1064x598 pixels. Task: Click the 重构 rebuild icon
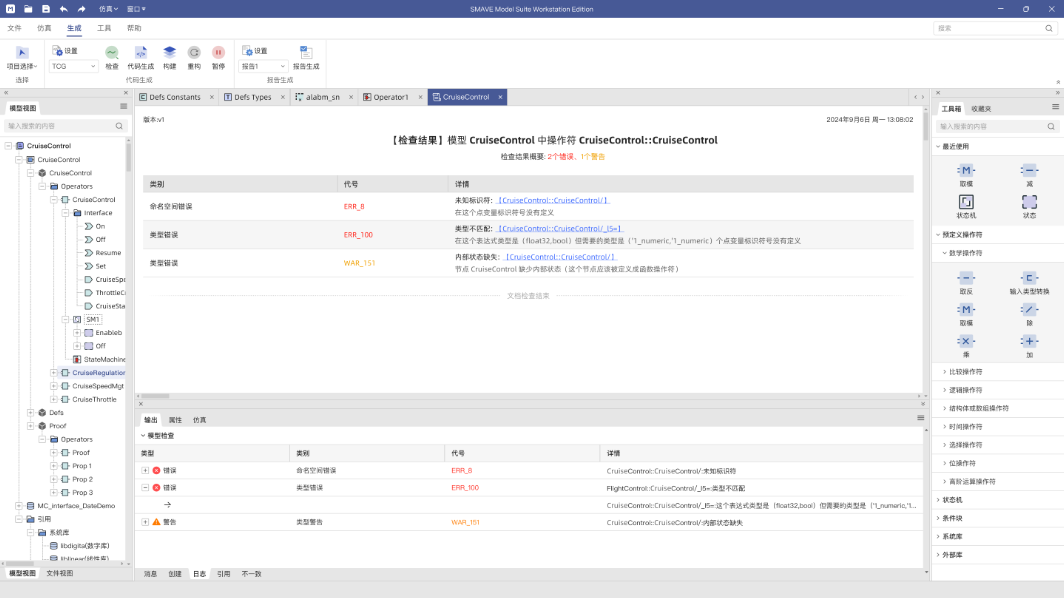click(194, 52)
